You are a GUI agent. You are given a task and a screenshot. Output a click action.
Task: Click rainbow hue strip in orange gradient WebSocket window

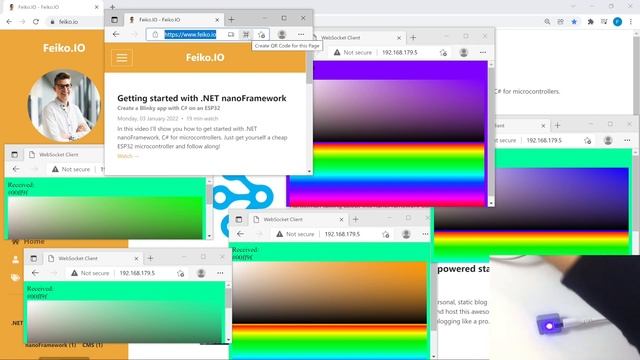tap(329, 342)
